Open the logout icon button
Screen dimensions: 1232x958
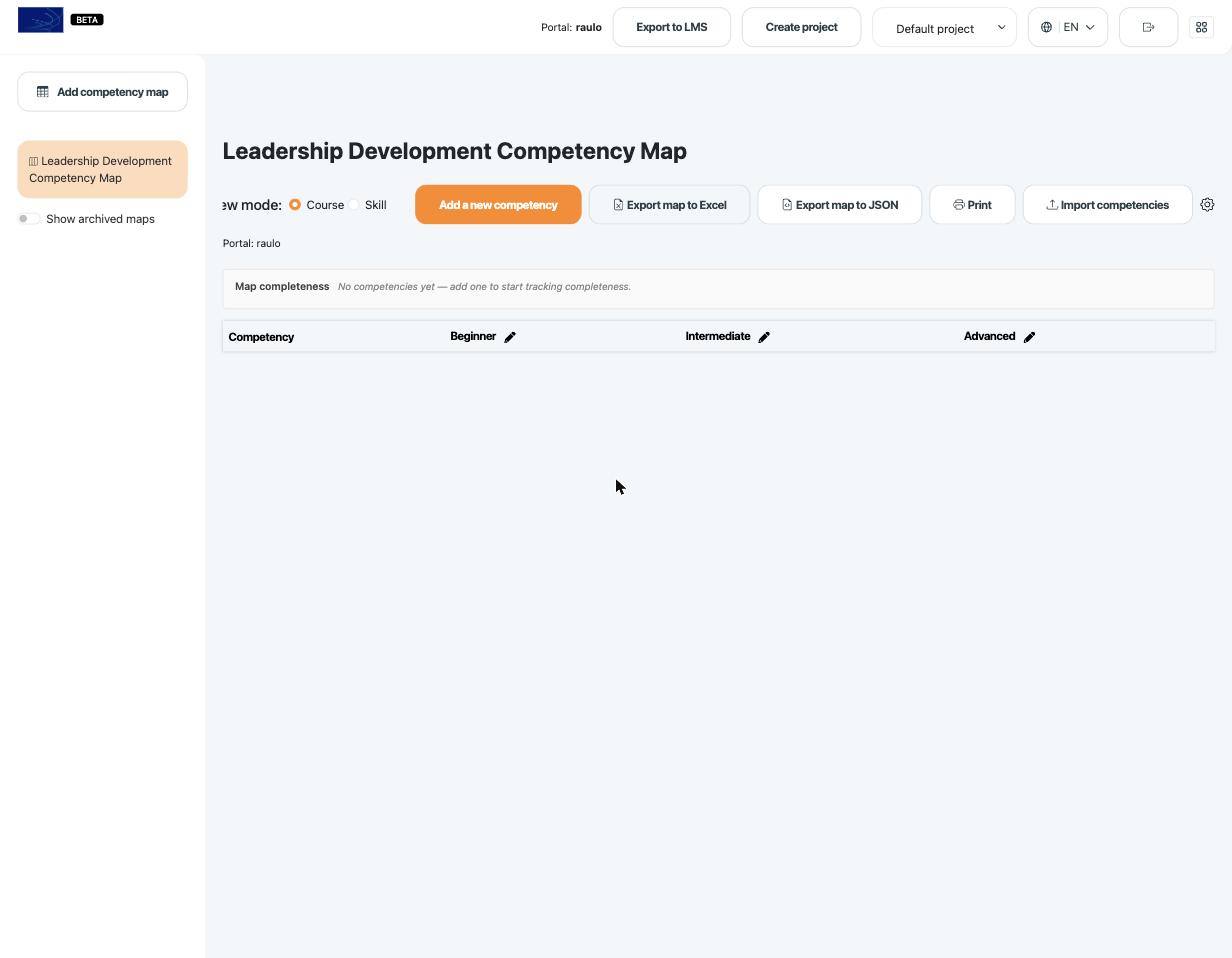tap(1148, 27)
